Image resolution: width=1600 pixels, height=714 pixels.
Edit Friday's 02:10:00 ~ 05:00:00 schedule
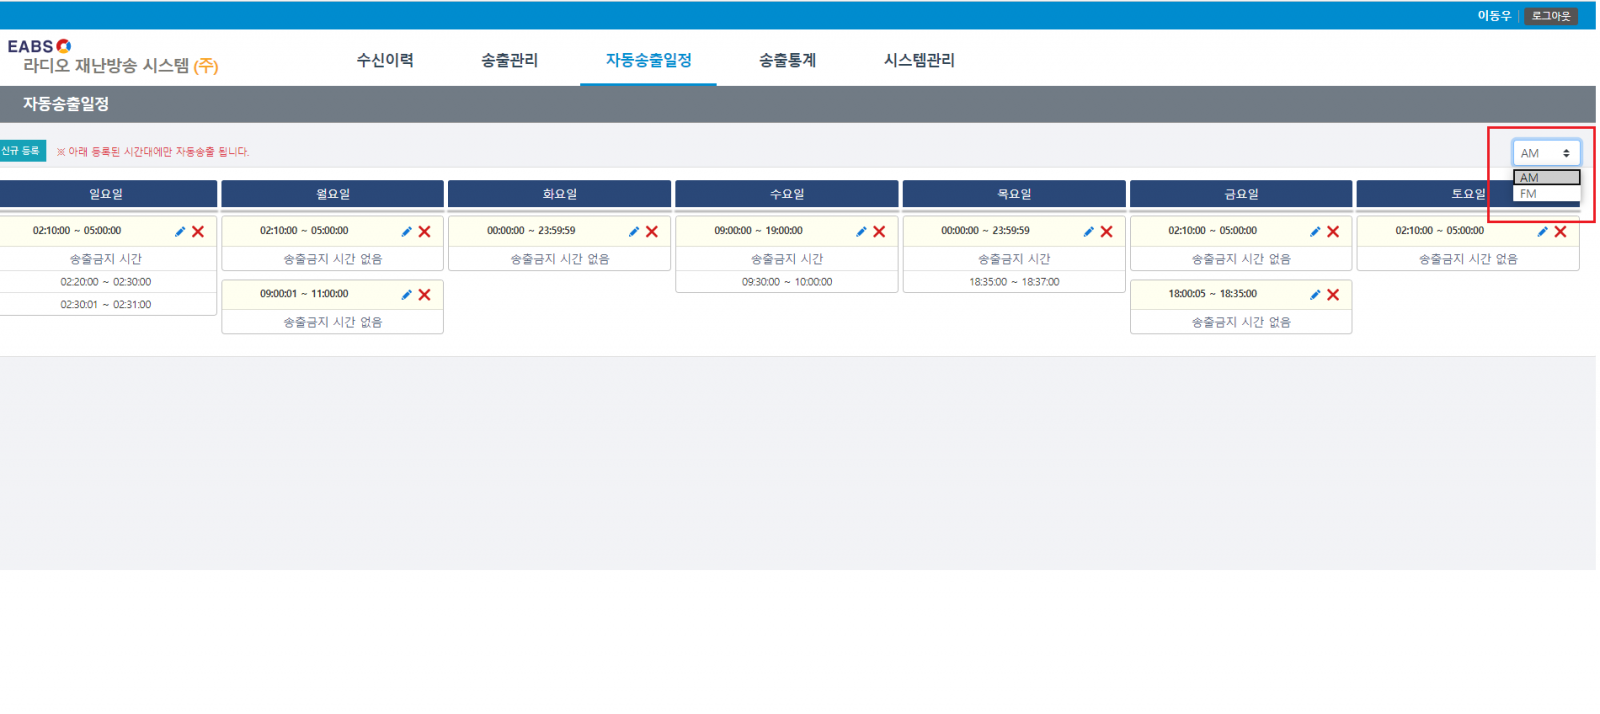tap(1315, 231)
